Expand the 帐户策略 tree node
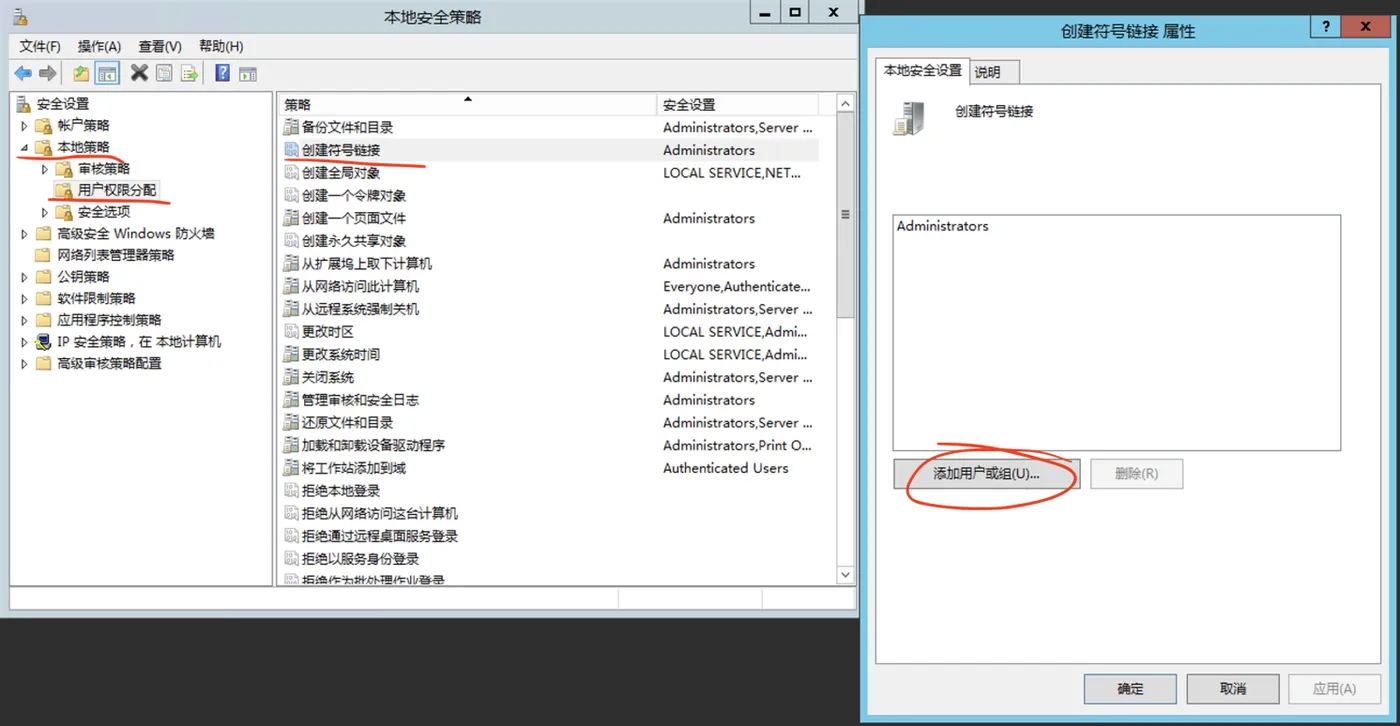This screenshot has height=726, width=1400. click(x=25, y=126)
